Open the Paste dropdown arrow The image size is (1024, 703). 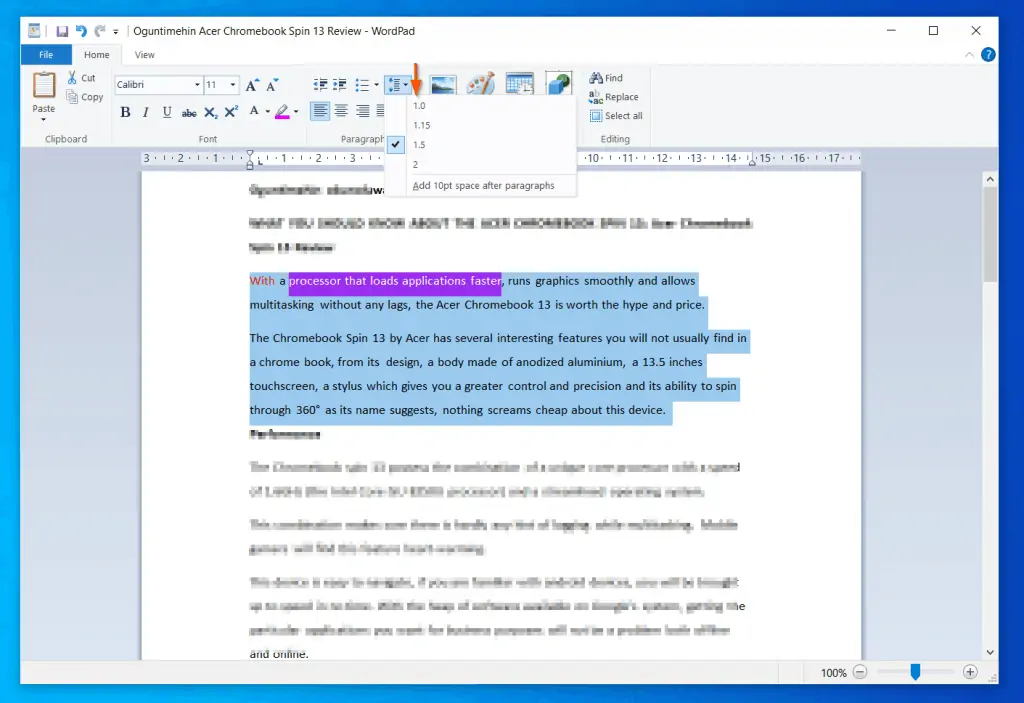coord(44,119)
